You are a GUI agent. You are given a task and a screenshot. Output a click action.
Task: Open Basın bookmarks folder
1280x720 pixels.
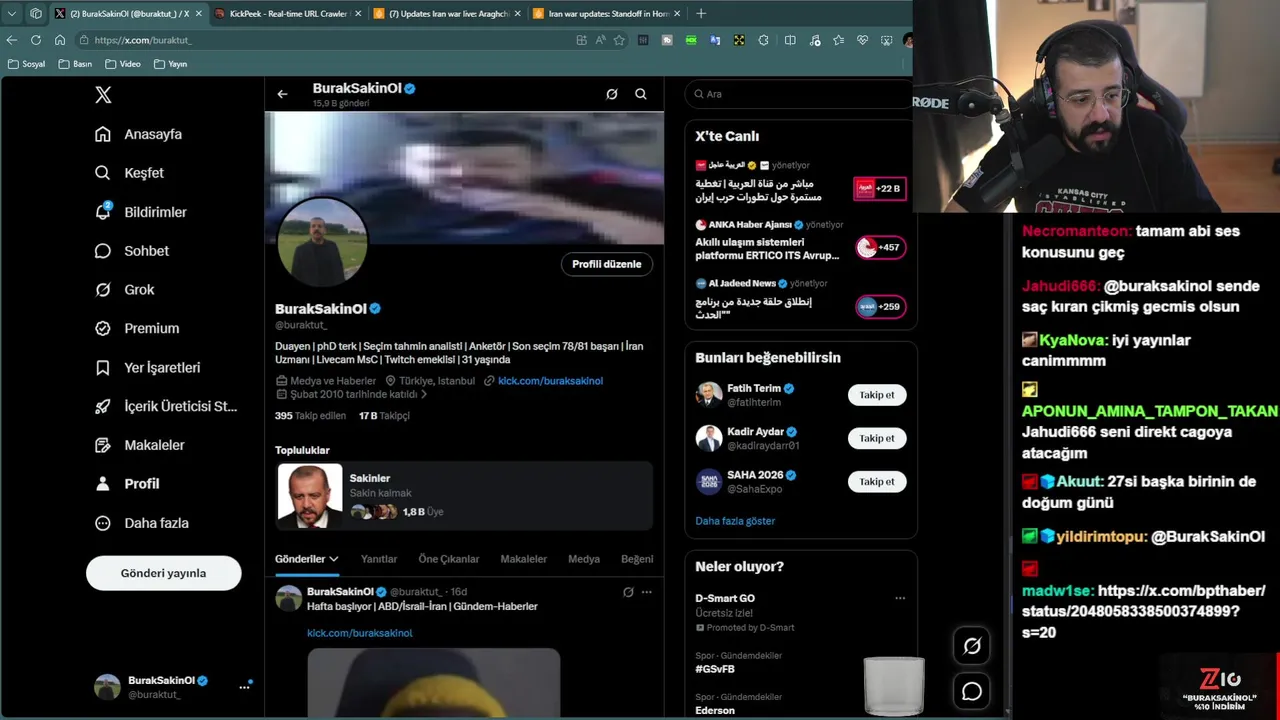coord(76,64)
